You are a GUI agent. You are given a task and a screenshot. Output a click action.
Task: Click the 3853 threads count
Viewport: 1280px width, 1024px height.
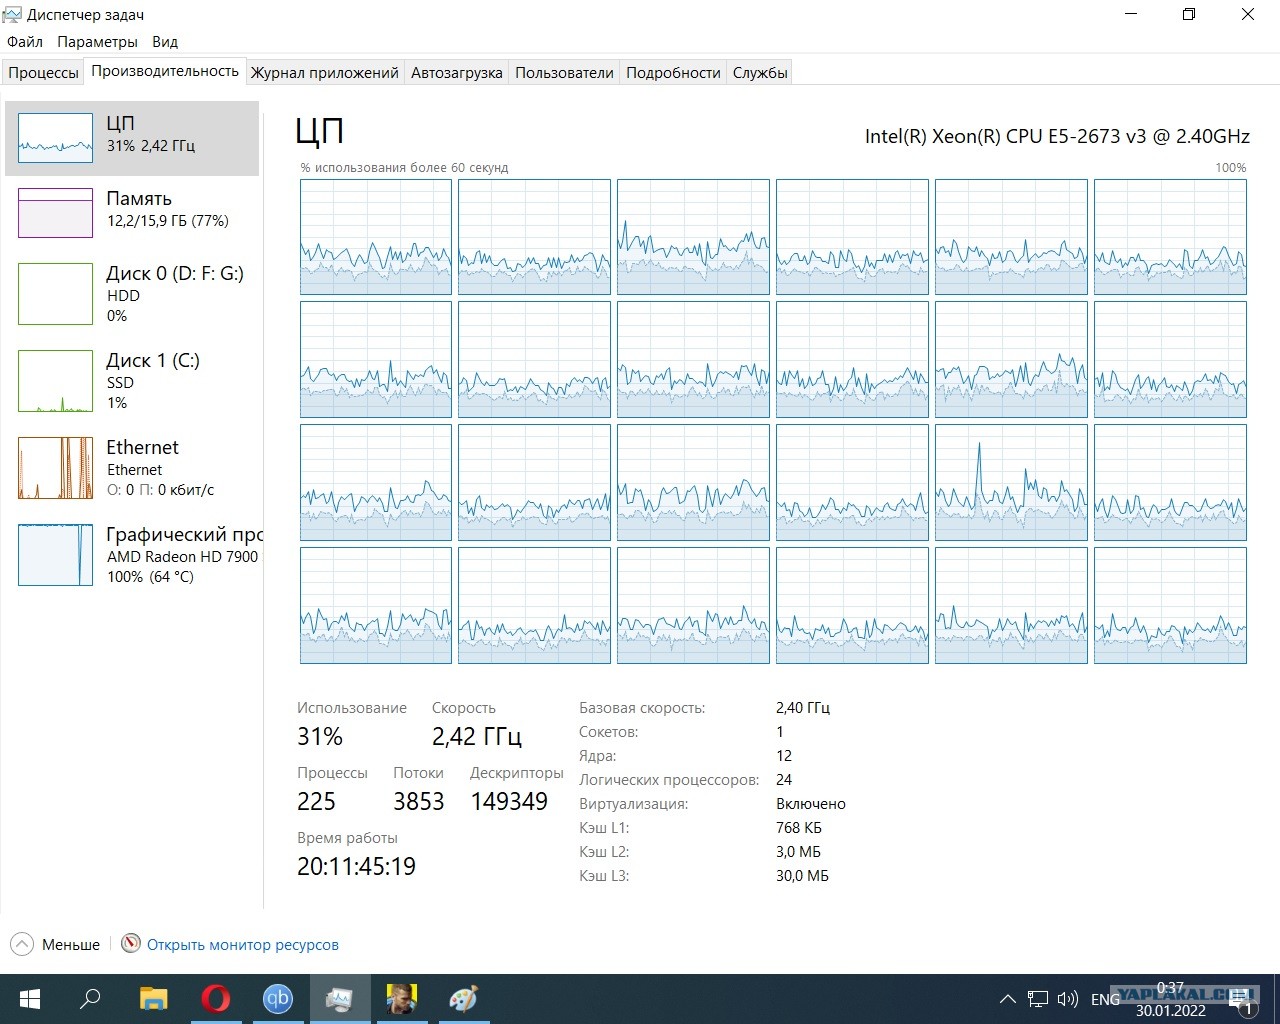pos(418,802)
